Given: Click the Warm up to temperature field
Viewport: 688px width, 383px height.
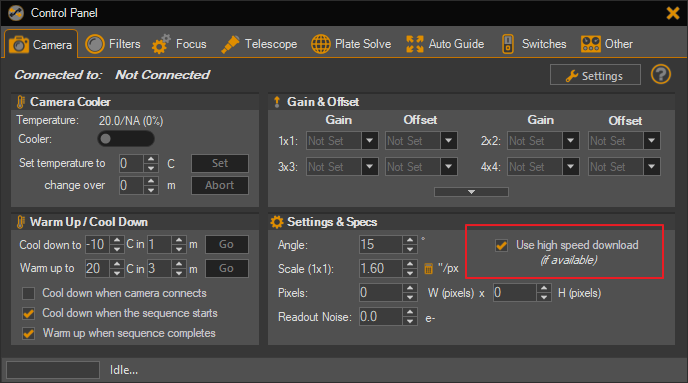Looking at the screenshot, I should click(x=97, y=268).
